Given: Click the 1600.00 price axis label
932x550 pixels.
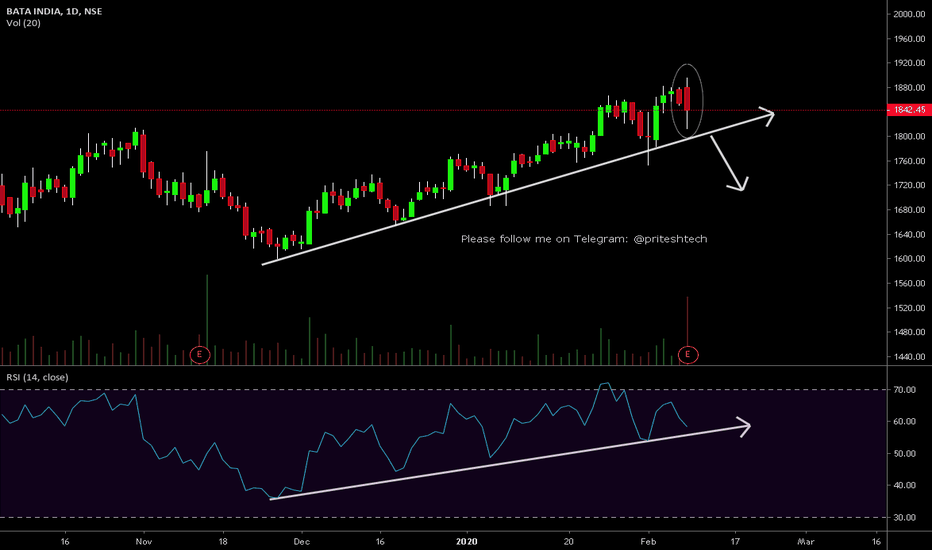Looking at the screenshot, I should (909, 259).
